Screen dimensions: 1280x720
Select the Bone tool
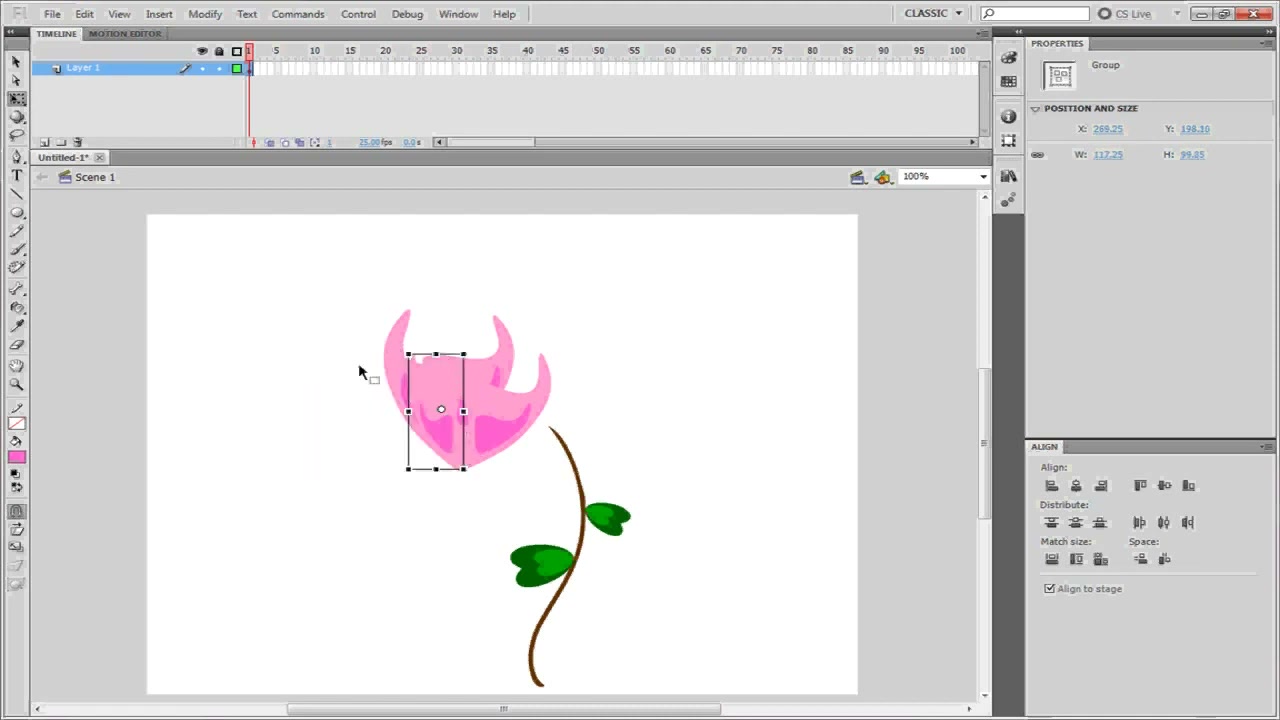coord(16,289)
